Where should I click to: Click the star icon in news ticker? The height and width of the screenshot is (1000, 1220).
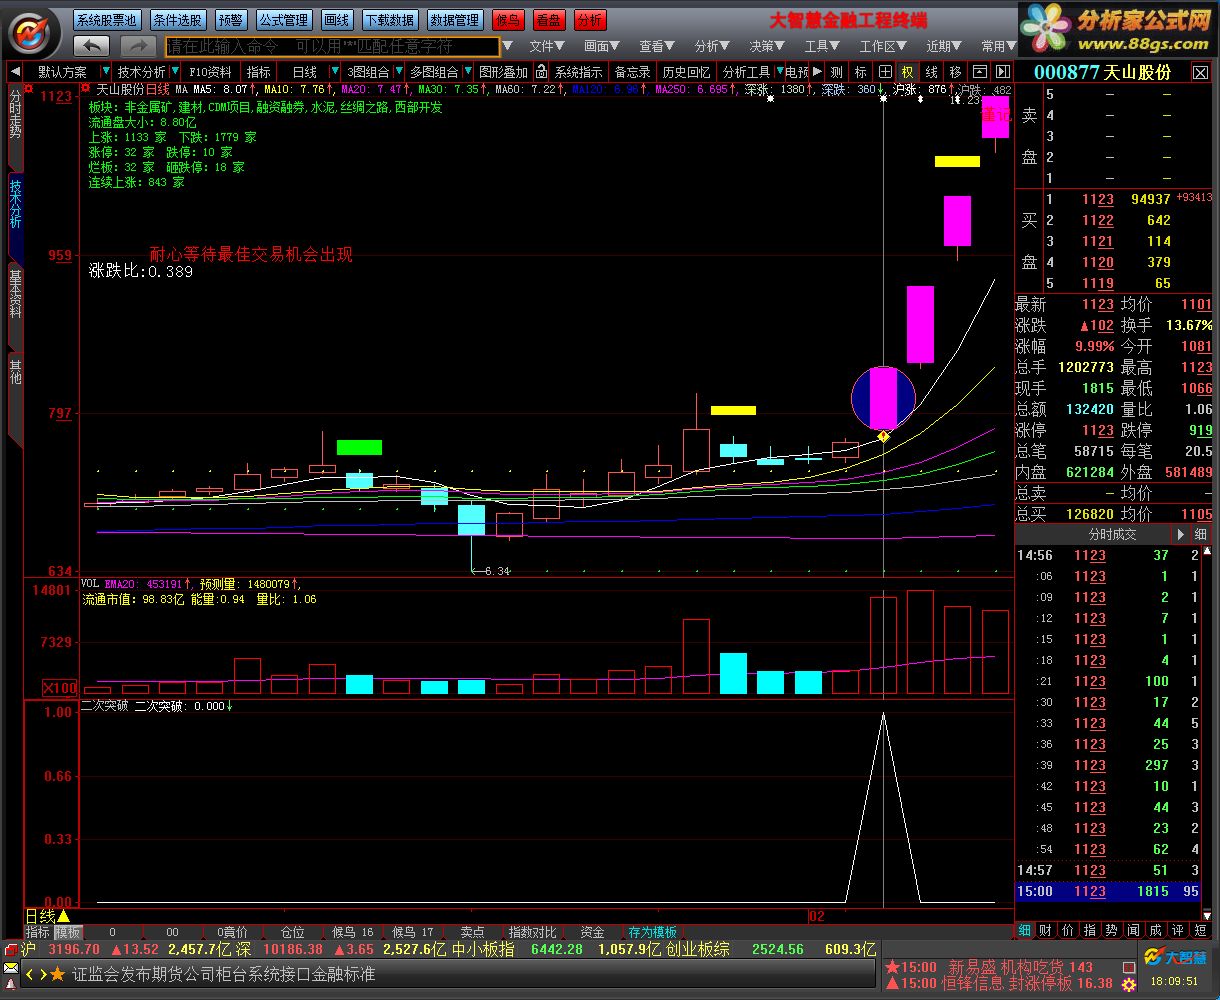click(x=58, y=974)
